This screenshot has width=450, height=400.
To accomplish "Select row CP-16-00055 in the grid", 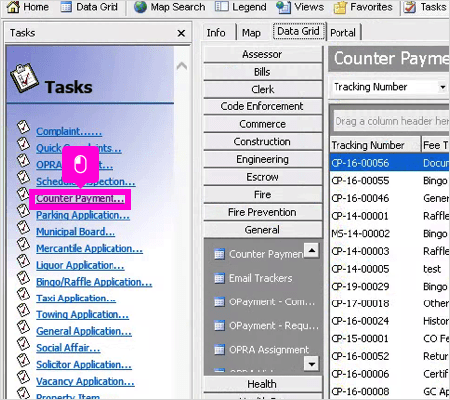I will 390,181.
